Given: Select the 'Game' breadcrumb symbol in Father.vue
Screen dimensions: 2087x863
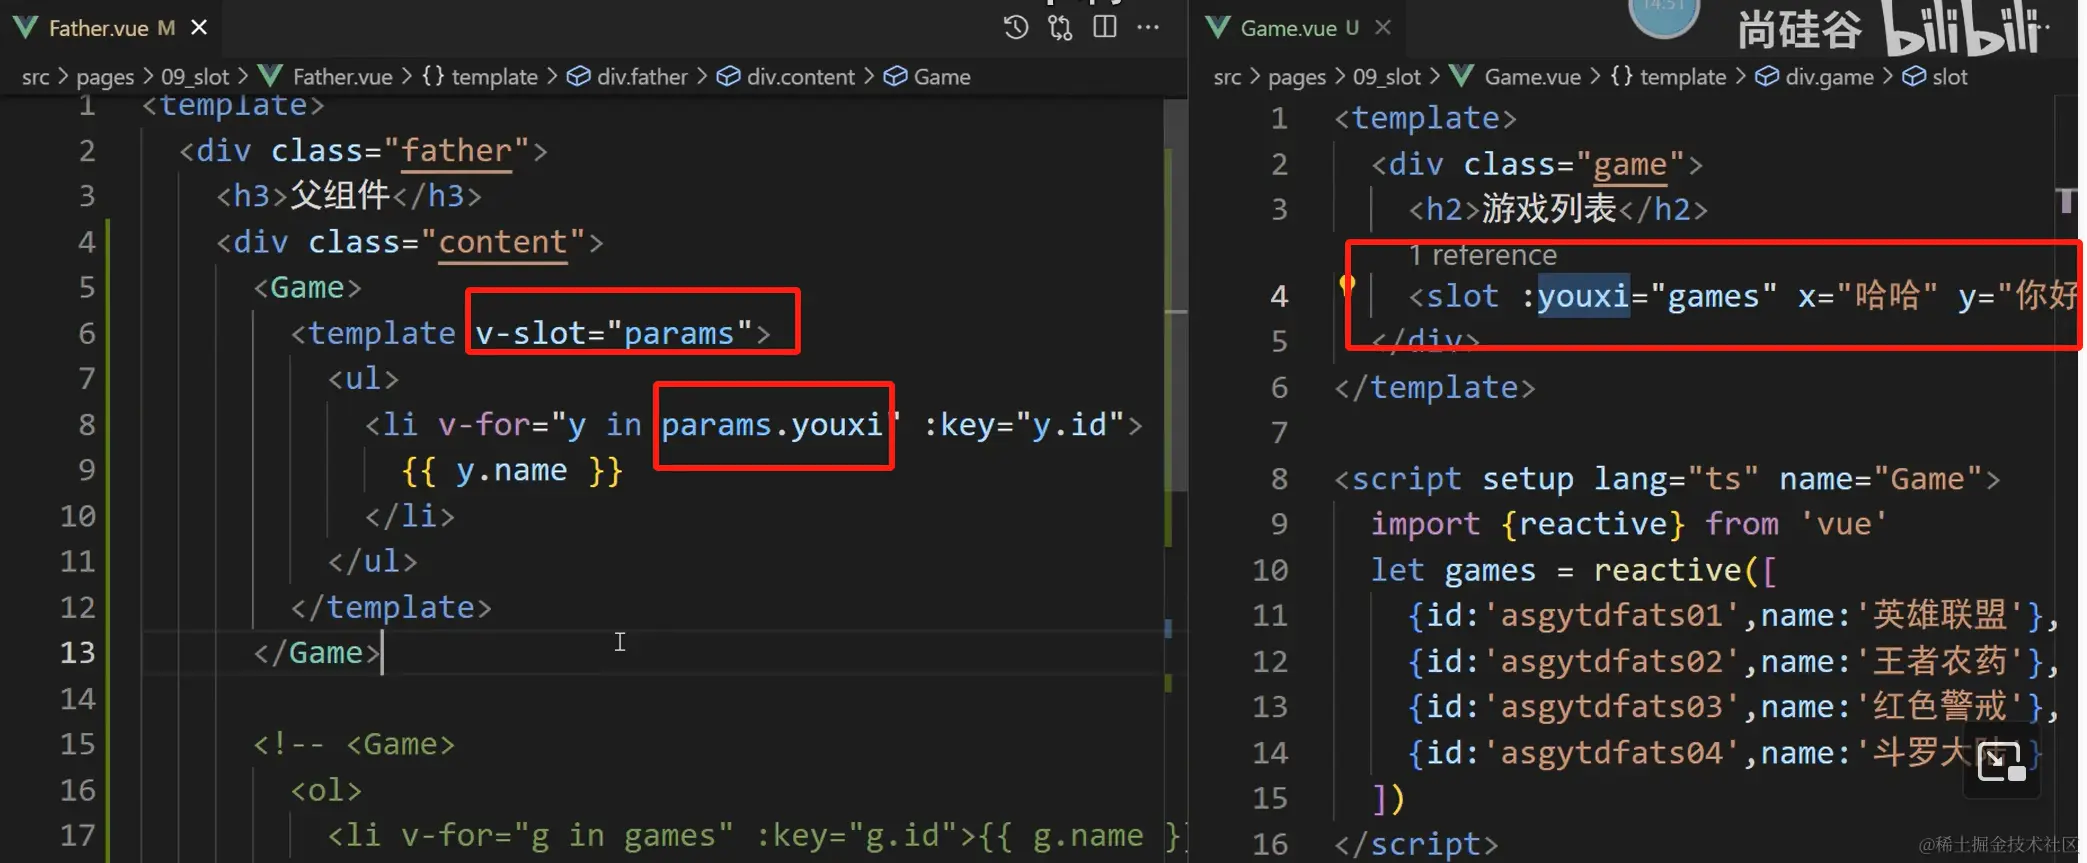Looking at the screenshot, I should (927, 77).
